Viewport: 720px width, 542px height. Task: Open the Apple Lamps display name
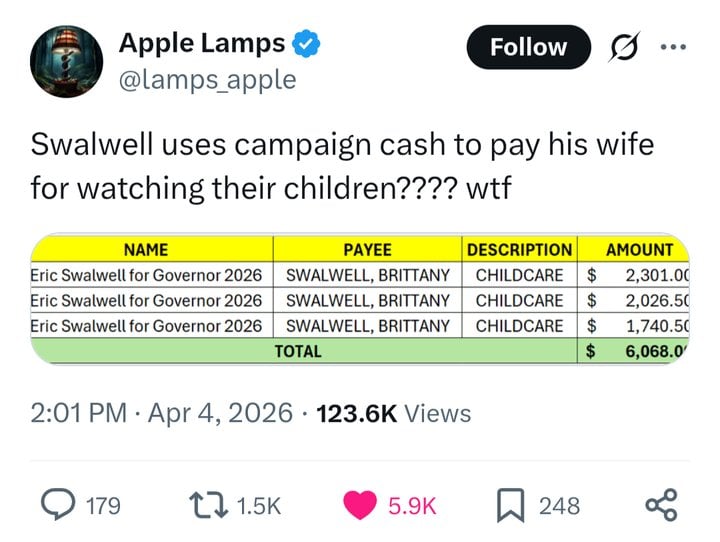203,43
